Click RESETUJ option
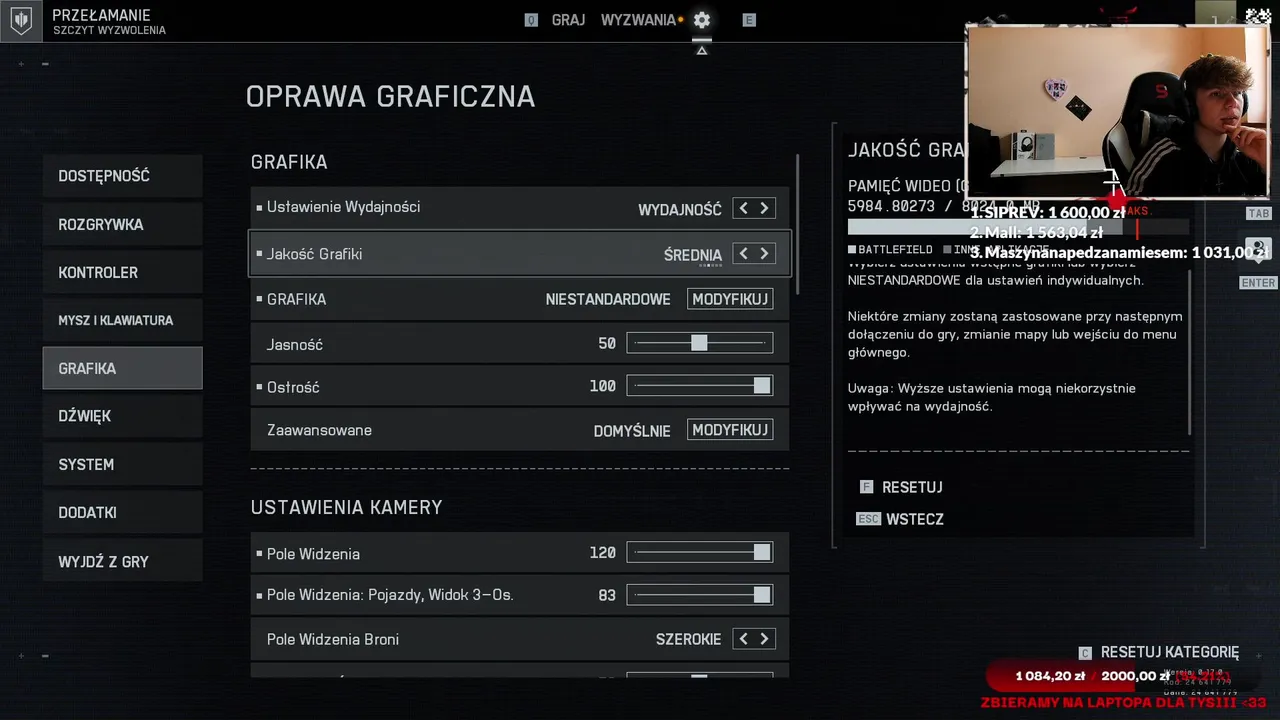The width and height of the screenshot is (1280, 720). (912, 487)
